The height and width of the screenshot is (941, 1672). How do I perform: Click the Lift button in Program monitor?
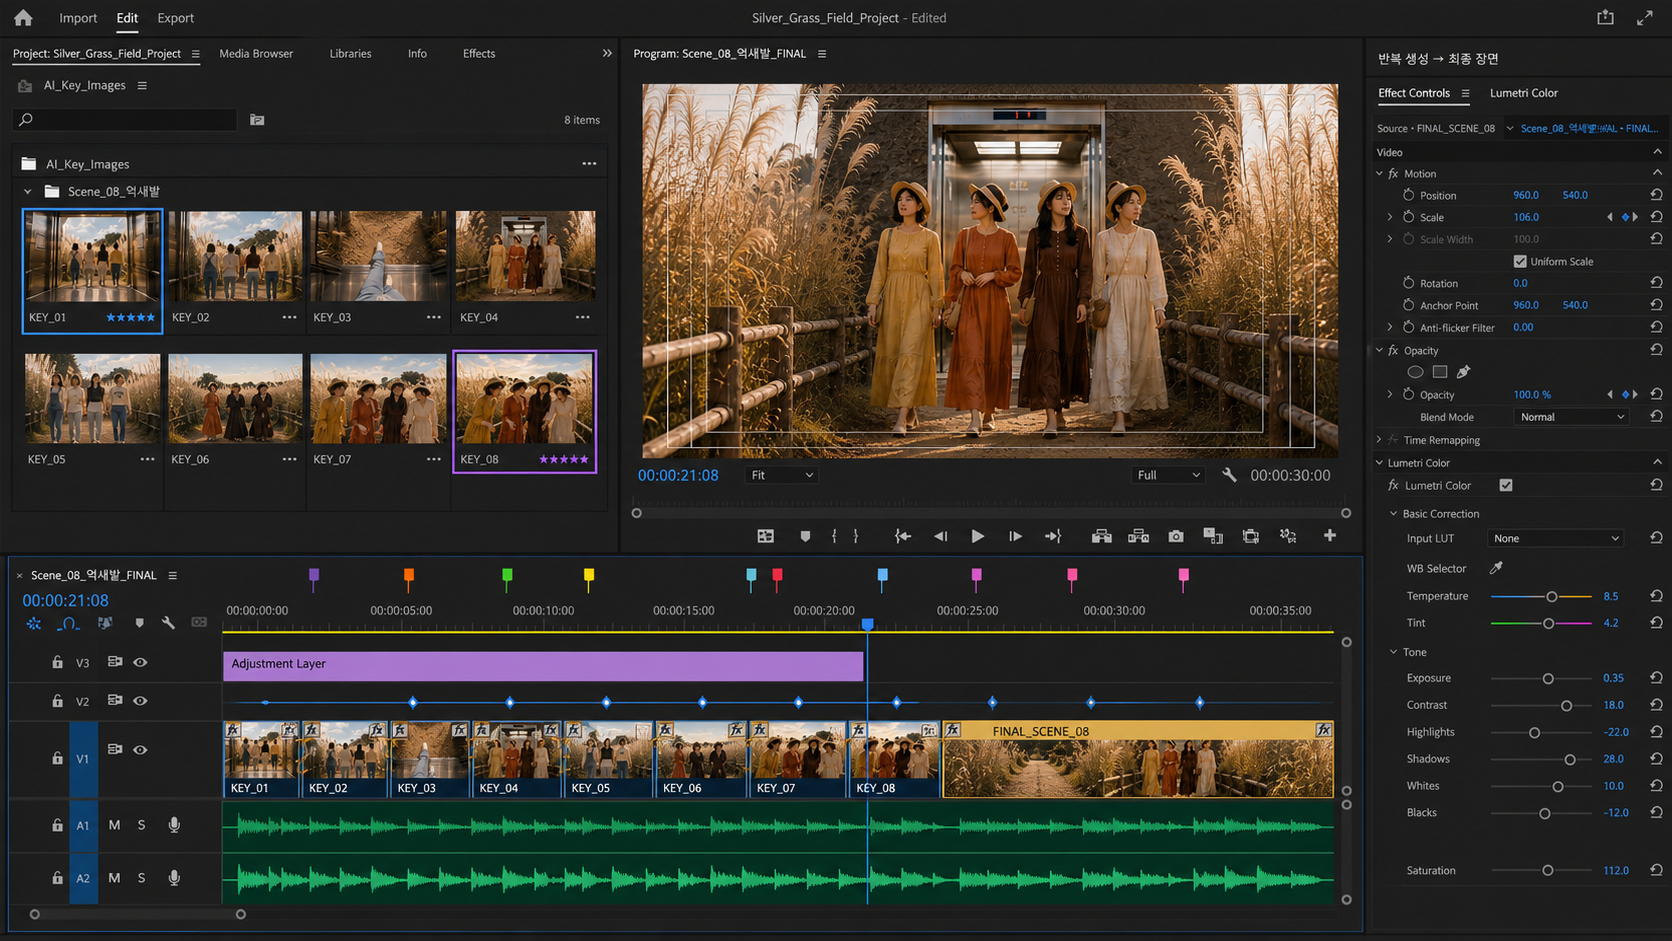(x=1101, y=536)
